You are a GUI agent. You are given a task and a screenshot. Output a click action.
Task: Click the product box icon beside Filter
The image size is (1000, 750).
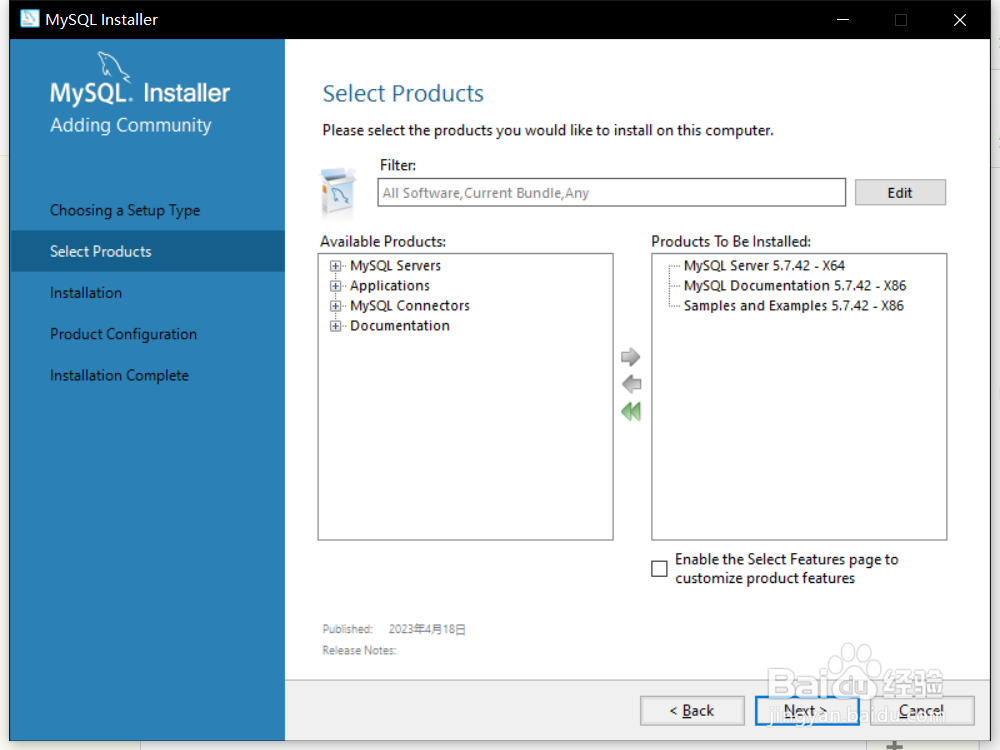[x=338, y=194]
